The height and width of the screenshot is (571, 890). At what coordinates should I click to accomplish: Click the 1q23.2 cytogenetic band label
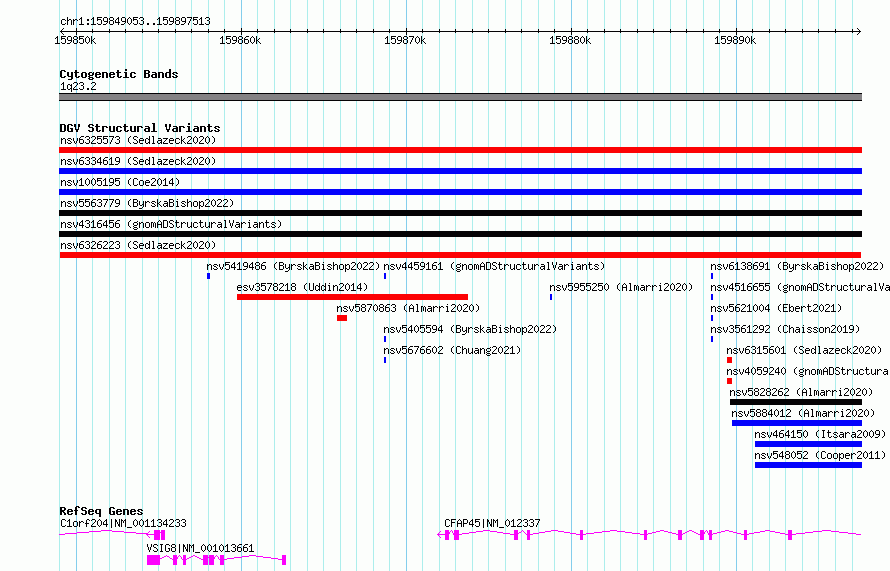(x=78, y=86)
